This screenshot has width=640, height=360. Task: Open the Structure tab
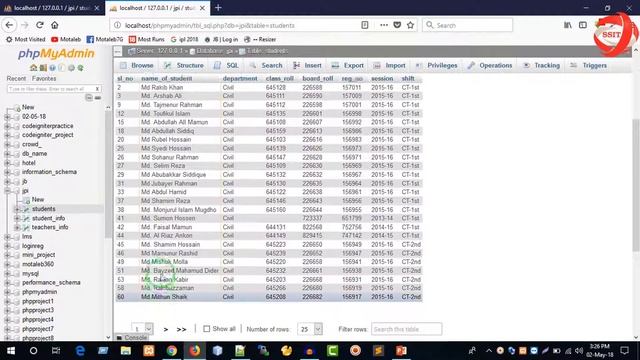(x=184, y=65)
